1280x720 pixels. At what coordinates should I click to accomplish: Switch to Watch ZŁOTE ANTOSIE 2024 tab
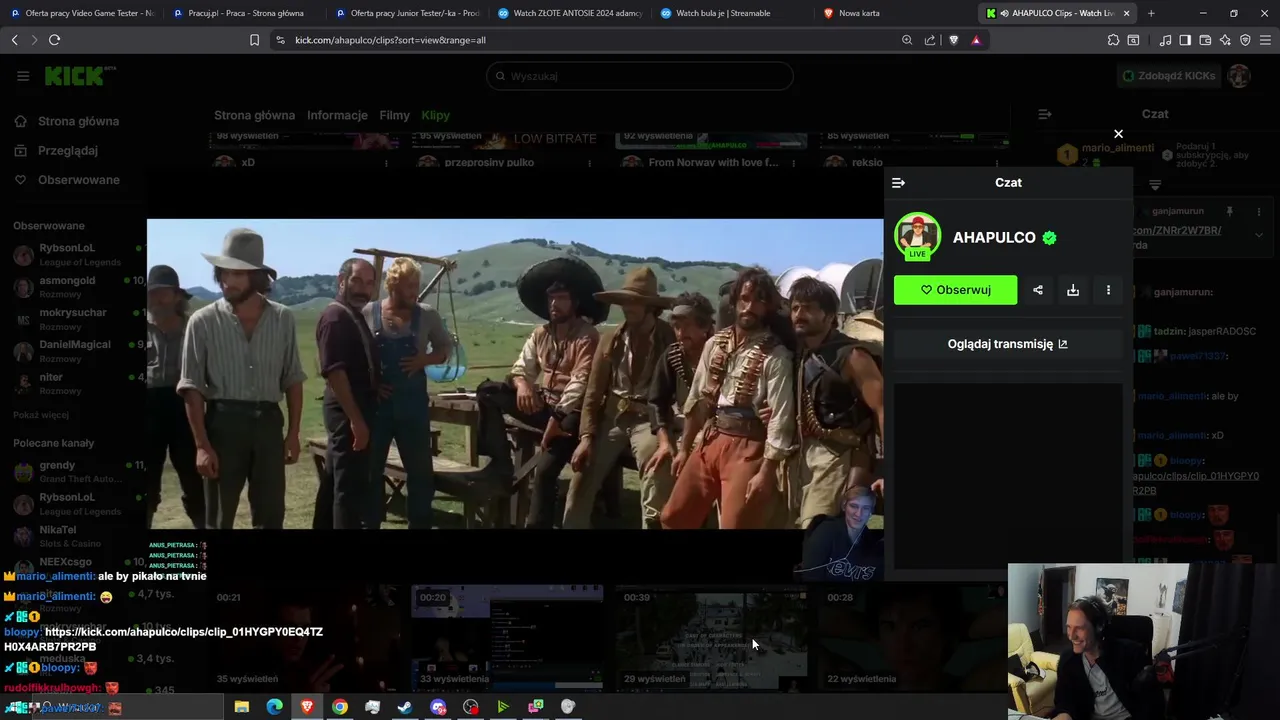pos(570,13)
